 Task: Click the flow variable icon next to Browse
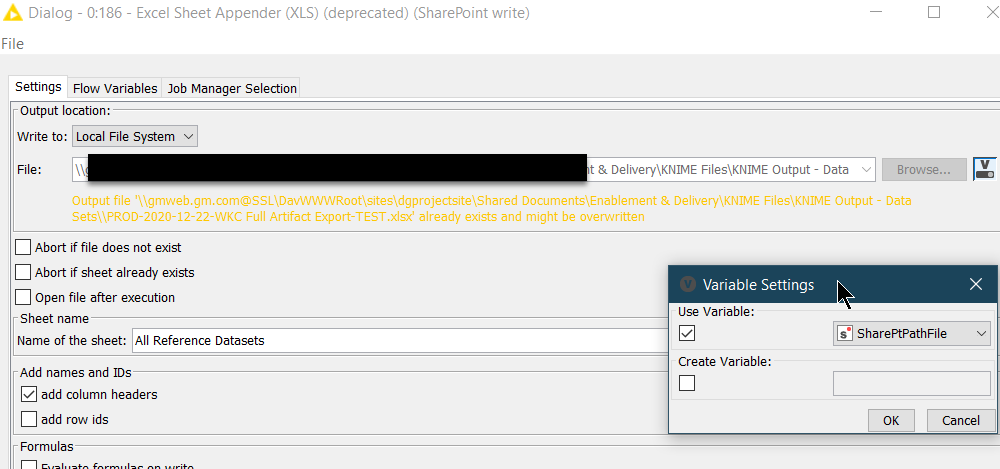(x=984, y=169)
